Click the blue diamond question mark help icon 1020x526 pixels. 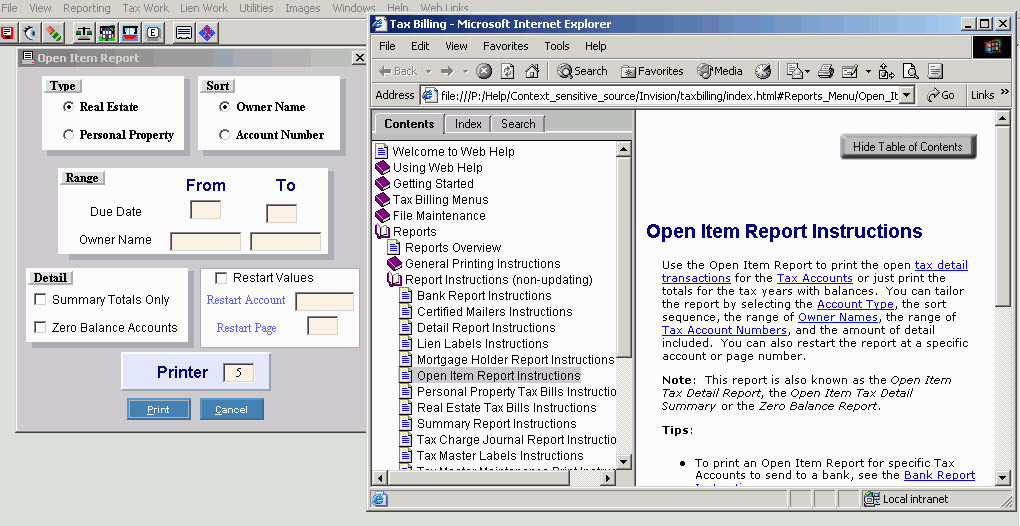click(208, 32)
